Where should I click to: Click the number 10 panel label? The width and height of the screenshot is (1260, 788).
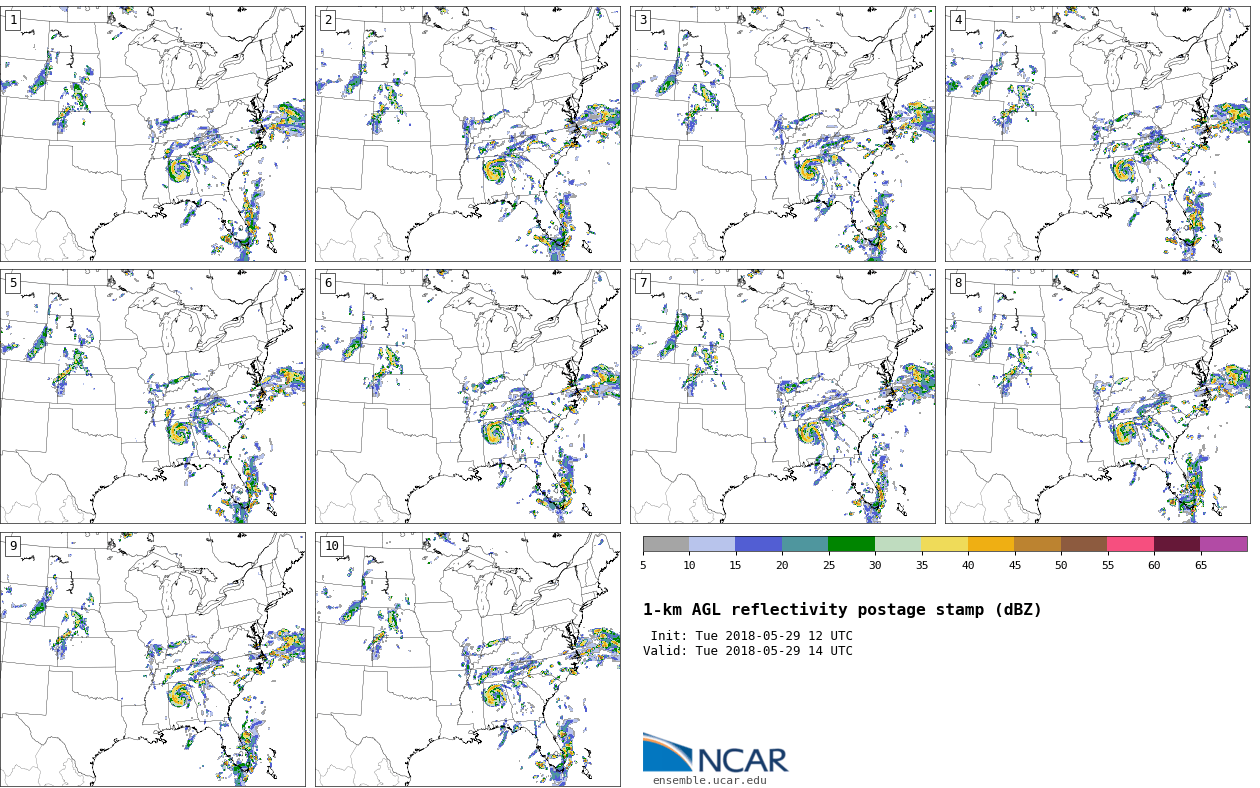click(x=331, y=546)
